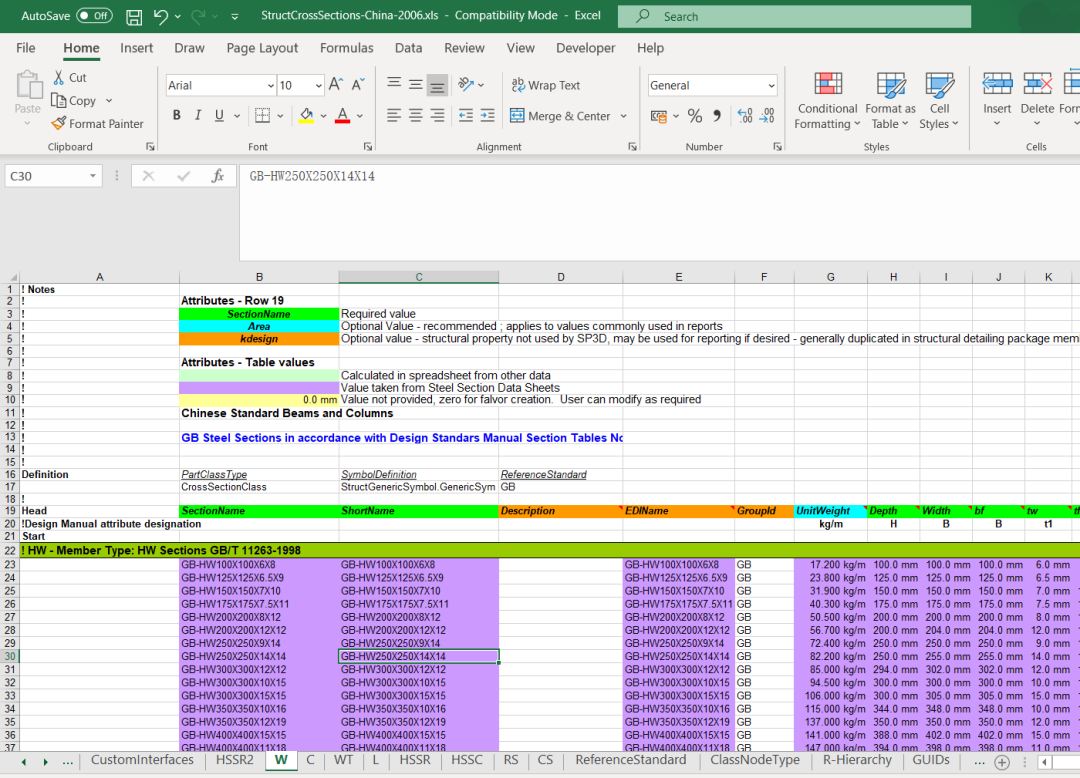Open Format as Table dropdown
The image size is (1080, 778).
coord(890,101)
